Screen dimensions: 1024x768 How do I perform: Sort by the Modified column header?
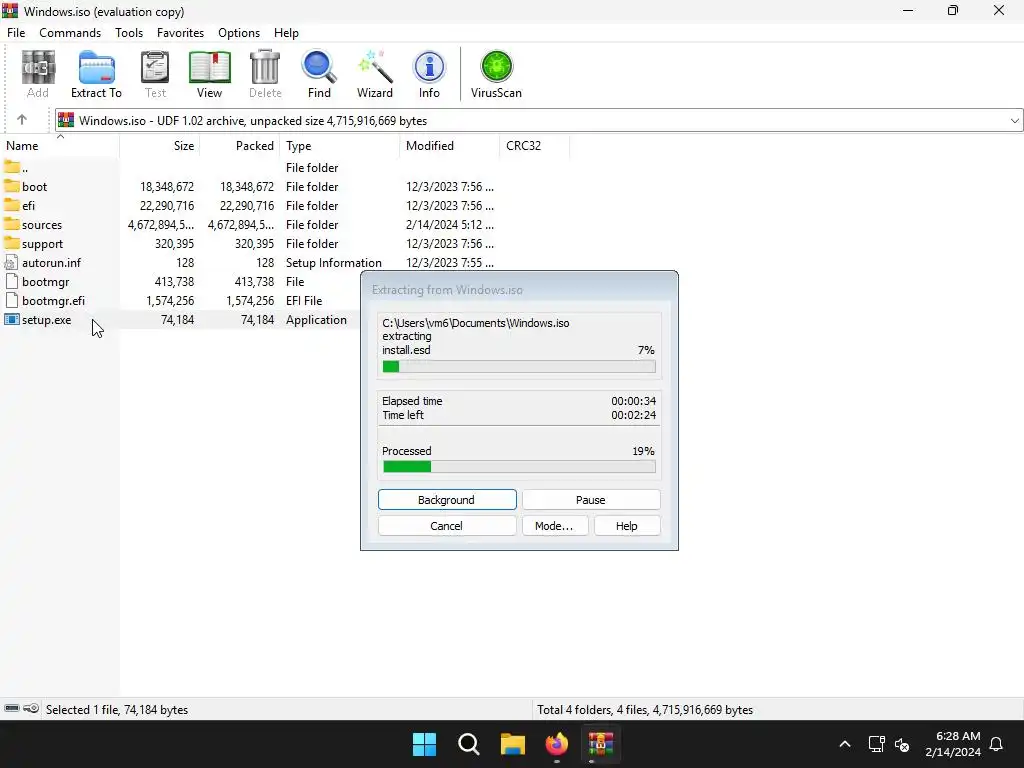click(449, 146)
